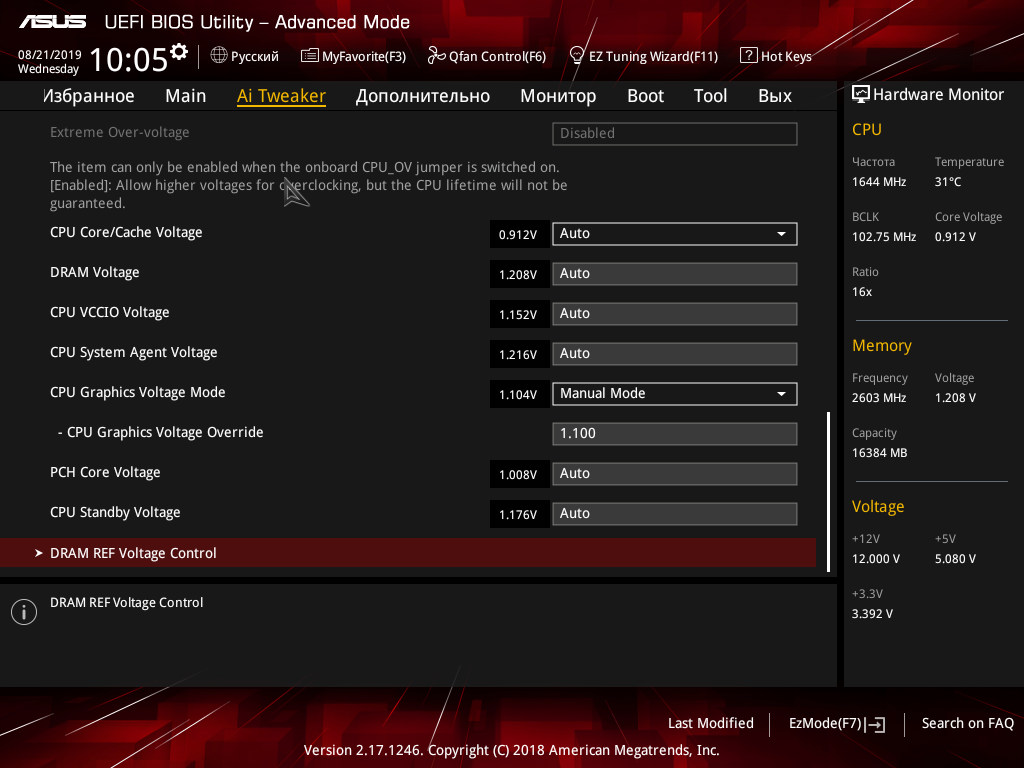Click CPU Graphics Voltage Override field

[675, 434]
